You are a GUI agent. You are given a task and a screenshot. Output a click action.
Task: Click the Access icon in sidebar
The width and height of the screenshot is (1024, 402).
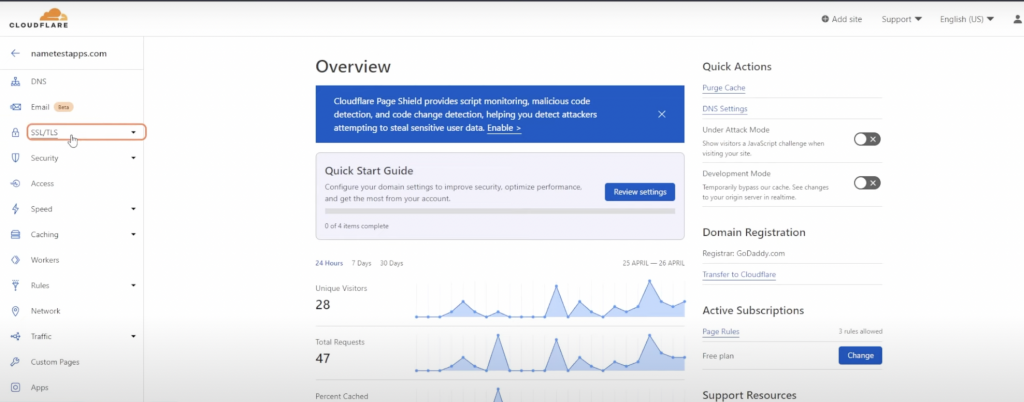click(x=16, y=183)
